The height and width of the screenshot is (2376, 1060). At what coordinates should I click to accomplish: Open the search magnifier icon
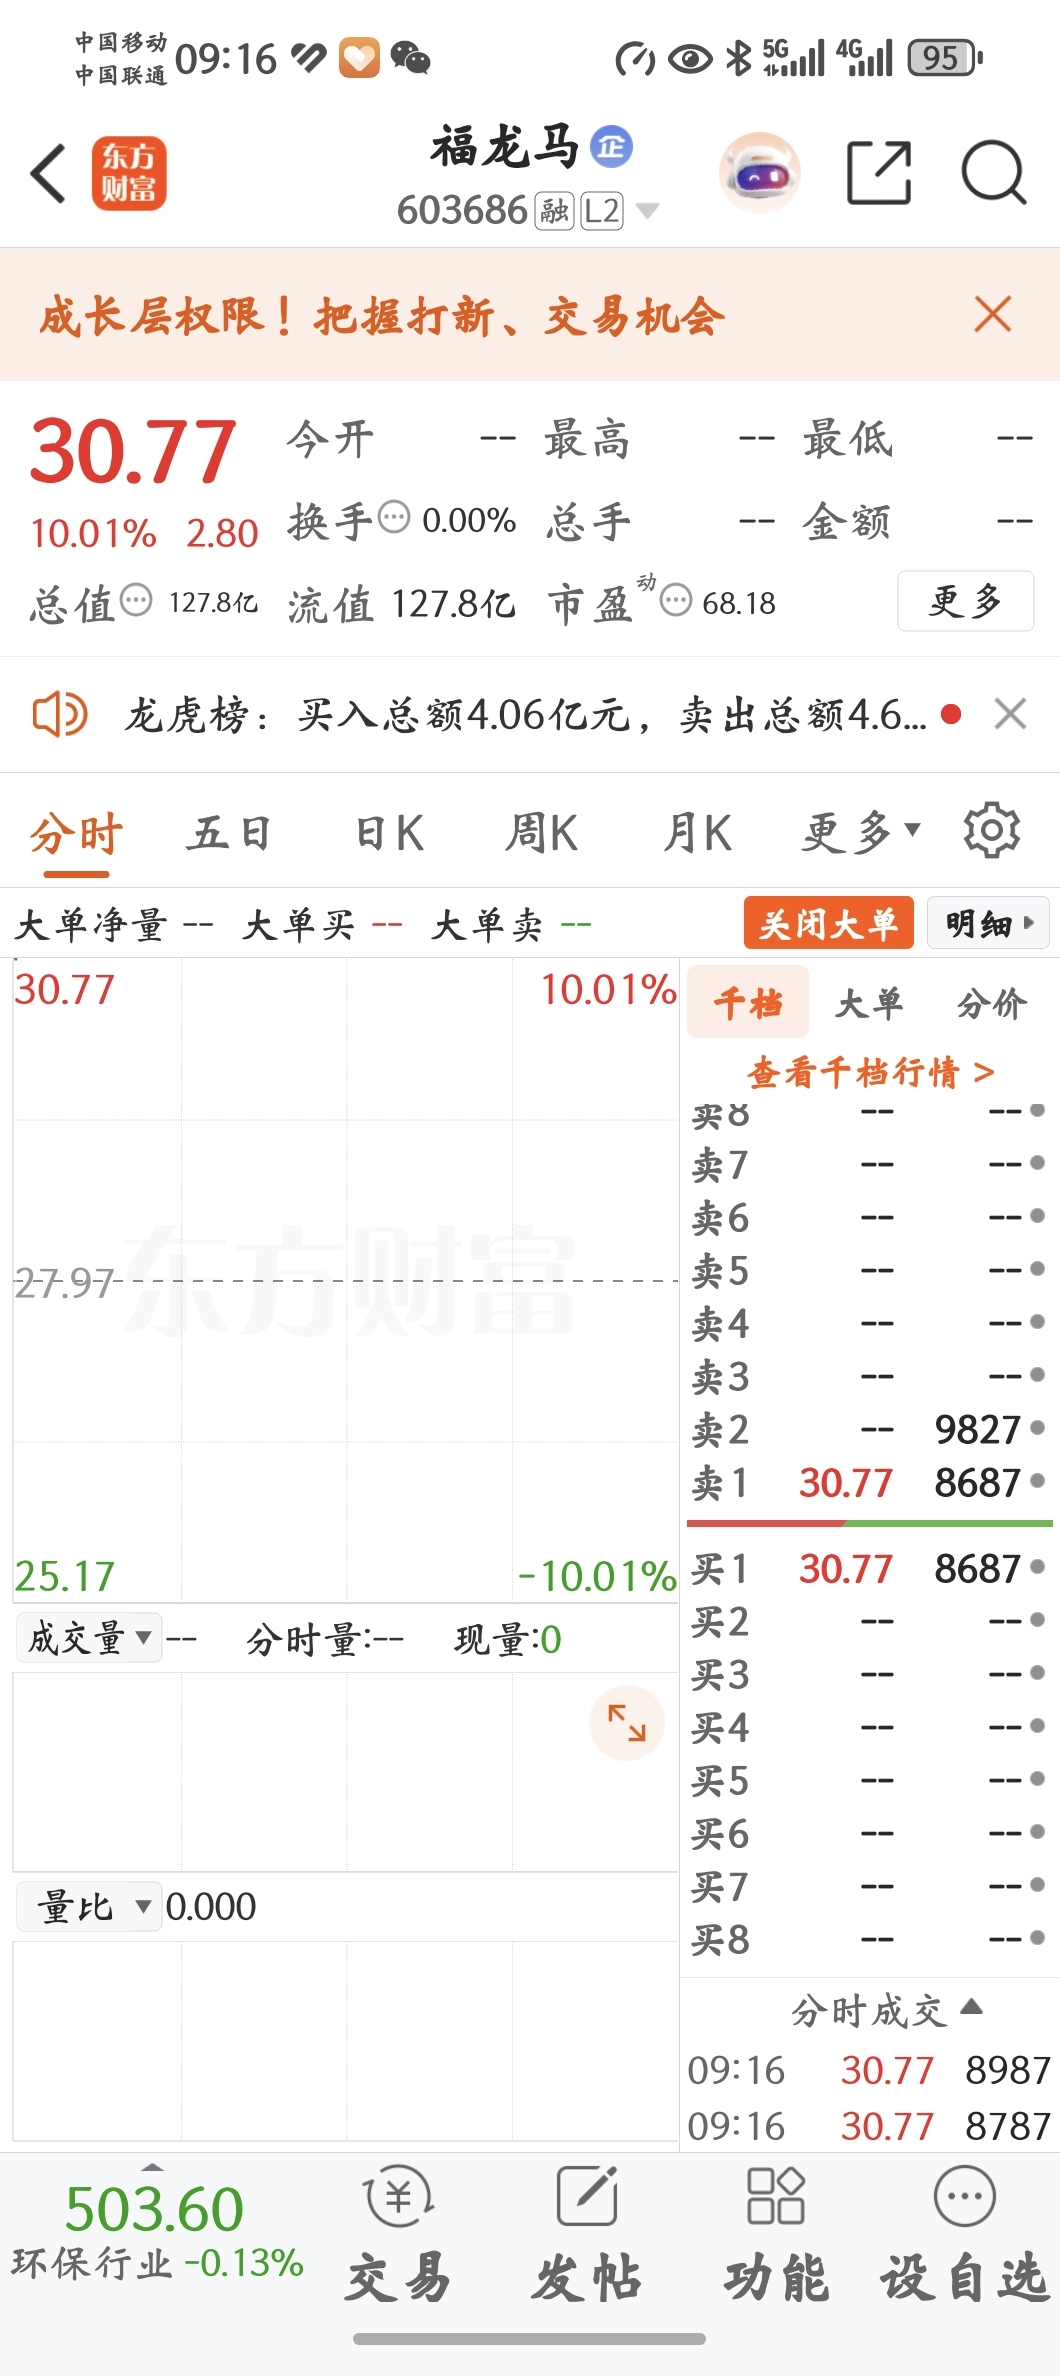point(993,173)
